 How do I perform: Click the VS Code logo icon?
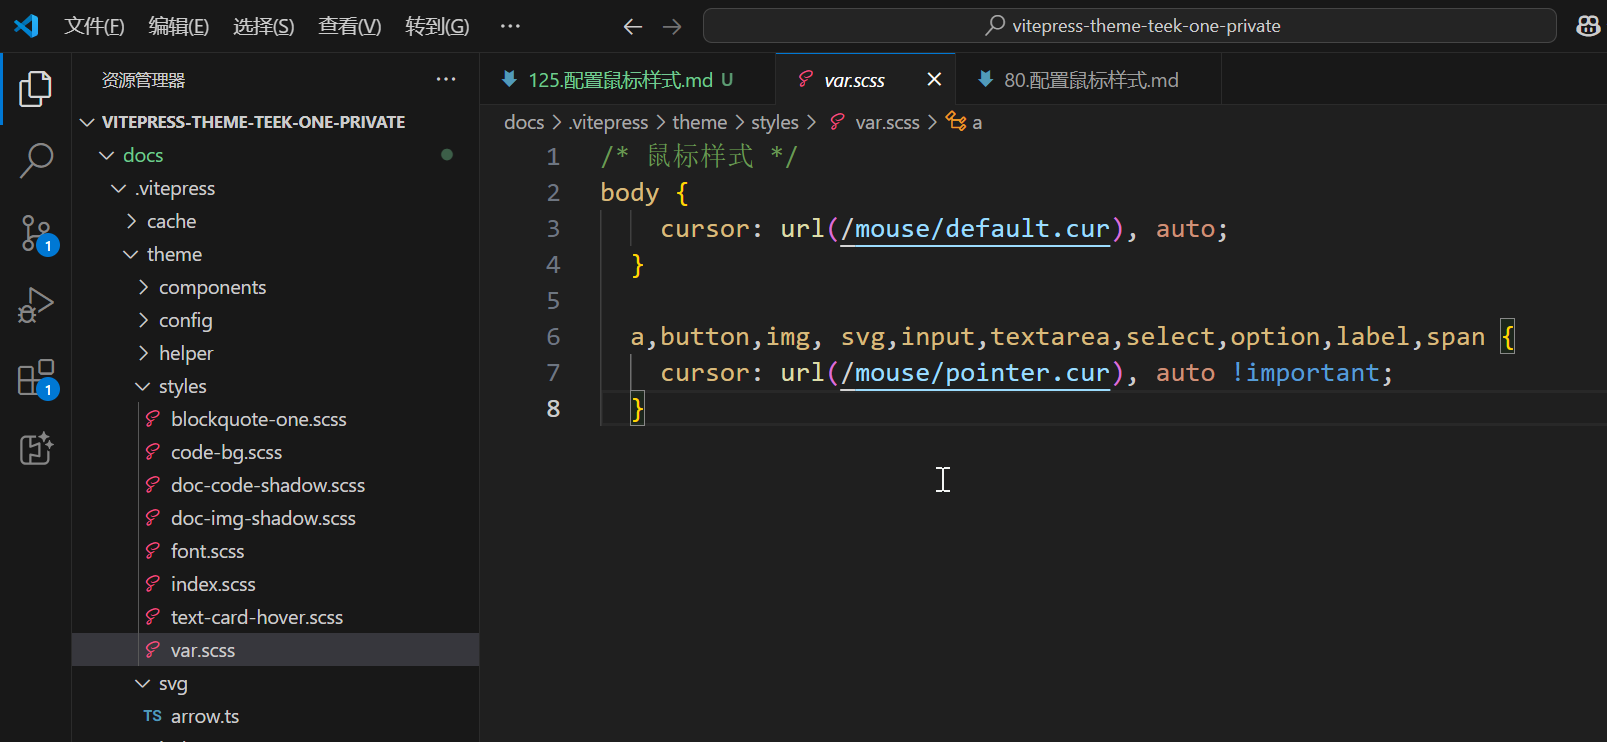click(x=26, y=26)
